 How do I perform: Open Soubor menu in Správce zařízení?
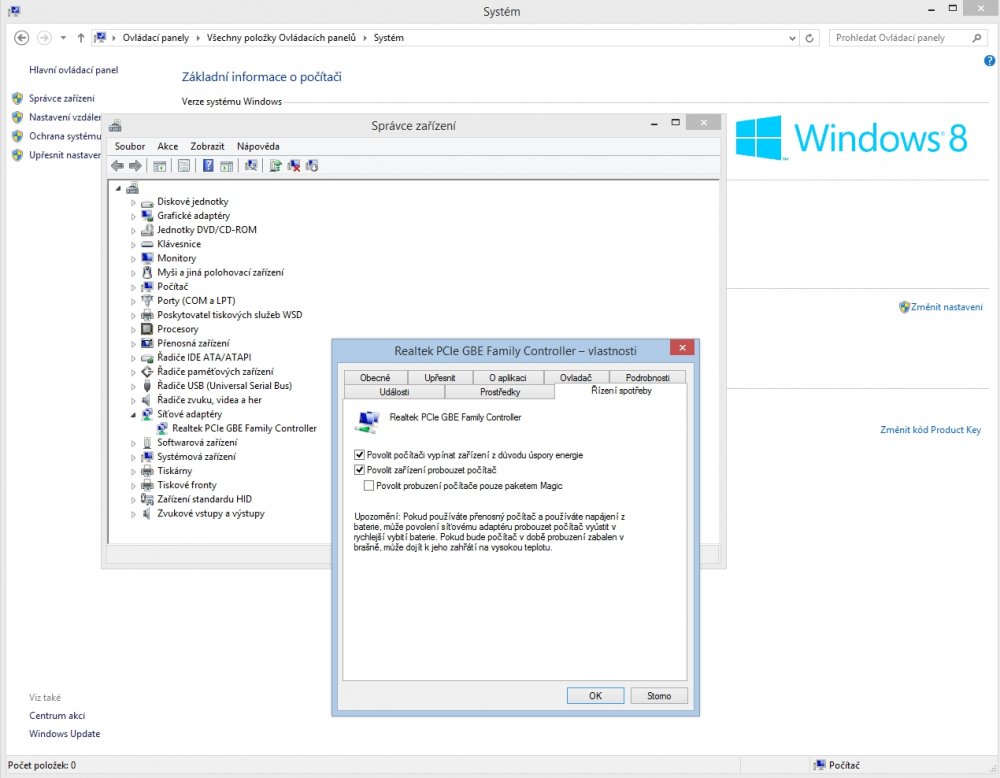click(129, 147)
